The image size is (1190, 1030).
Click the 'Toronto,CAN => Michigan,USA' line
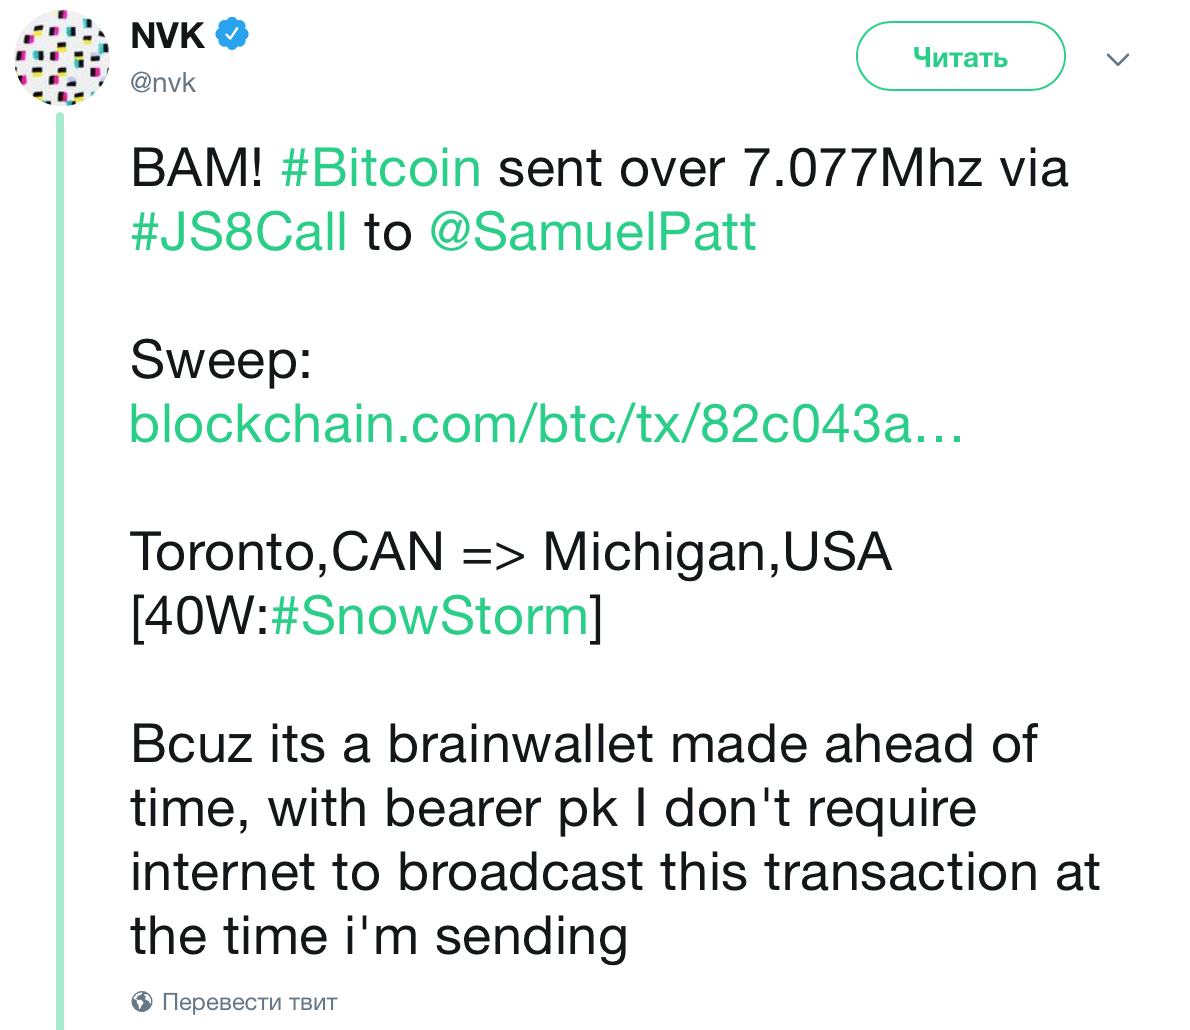[511, 552]
